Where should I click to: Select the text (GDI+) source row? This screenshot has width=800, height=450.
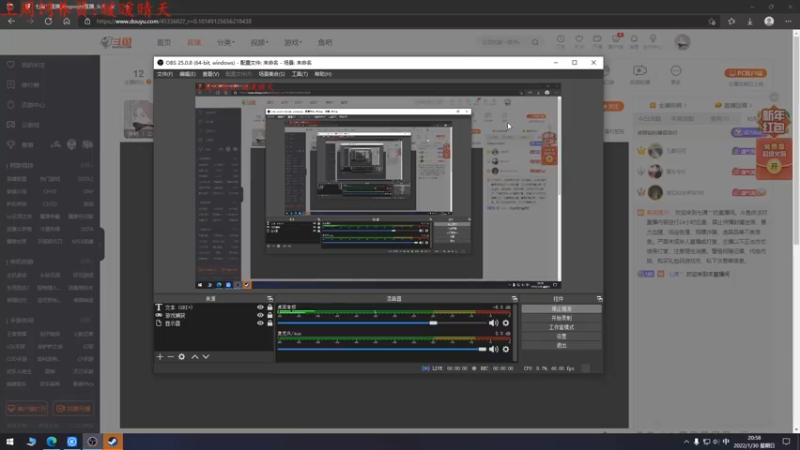click(x=214, y=307)
